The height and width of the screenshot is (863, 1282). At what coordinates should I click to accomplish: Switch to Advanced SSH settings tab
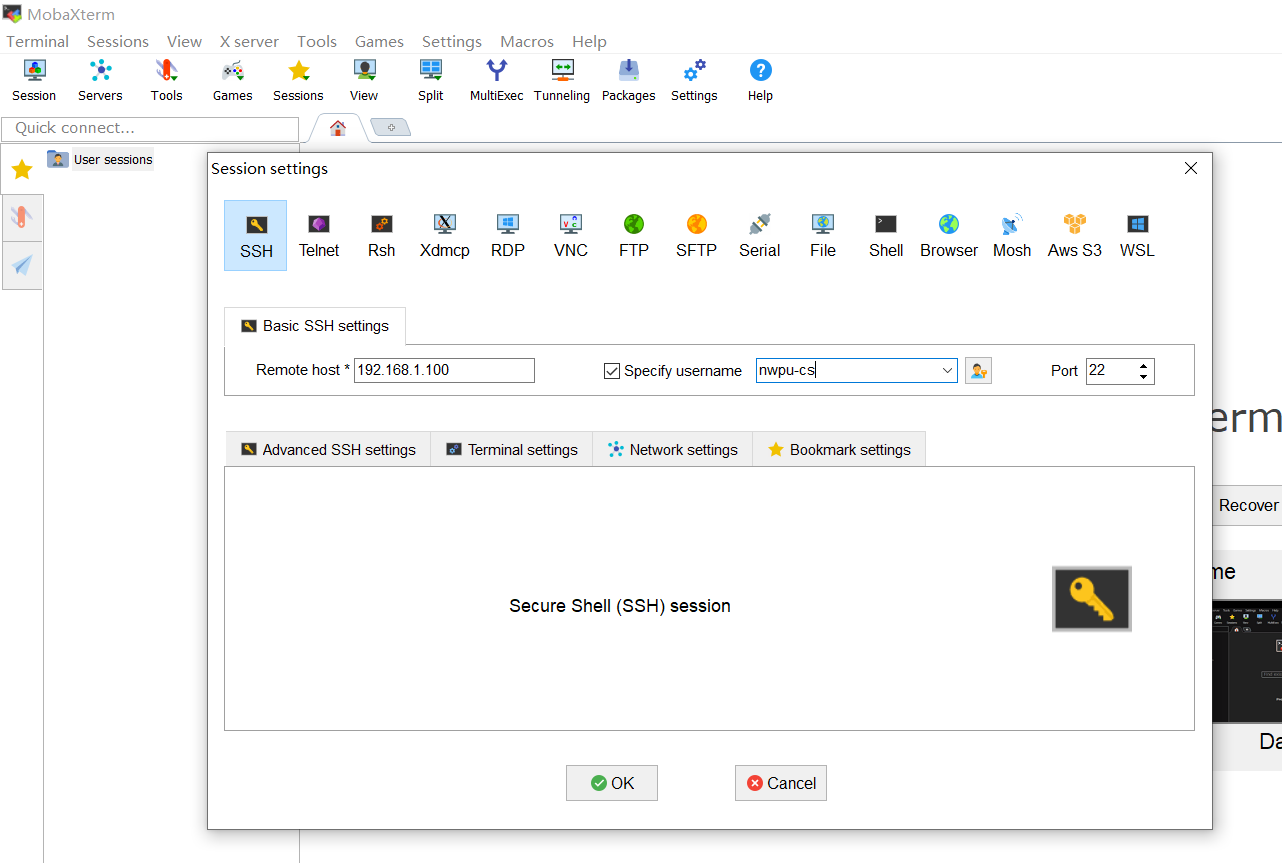[x=328, y=450]
